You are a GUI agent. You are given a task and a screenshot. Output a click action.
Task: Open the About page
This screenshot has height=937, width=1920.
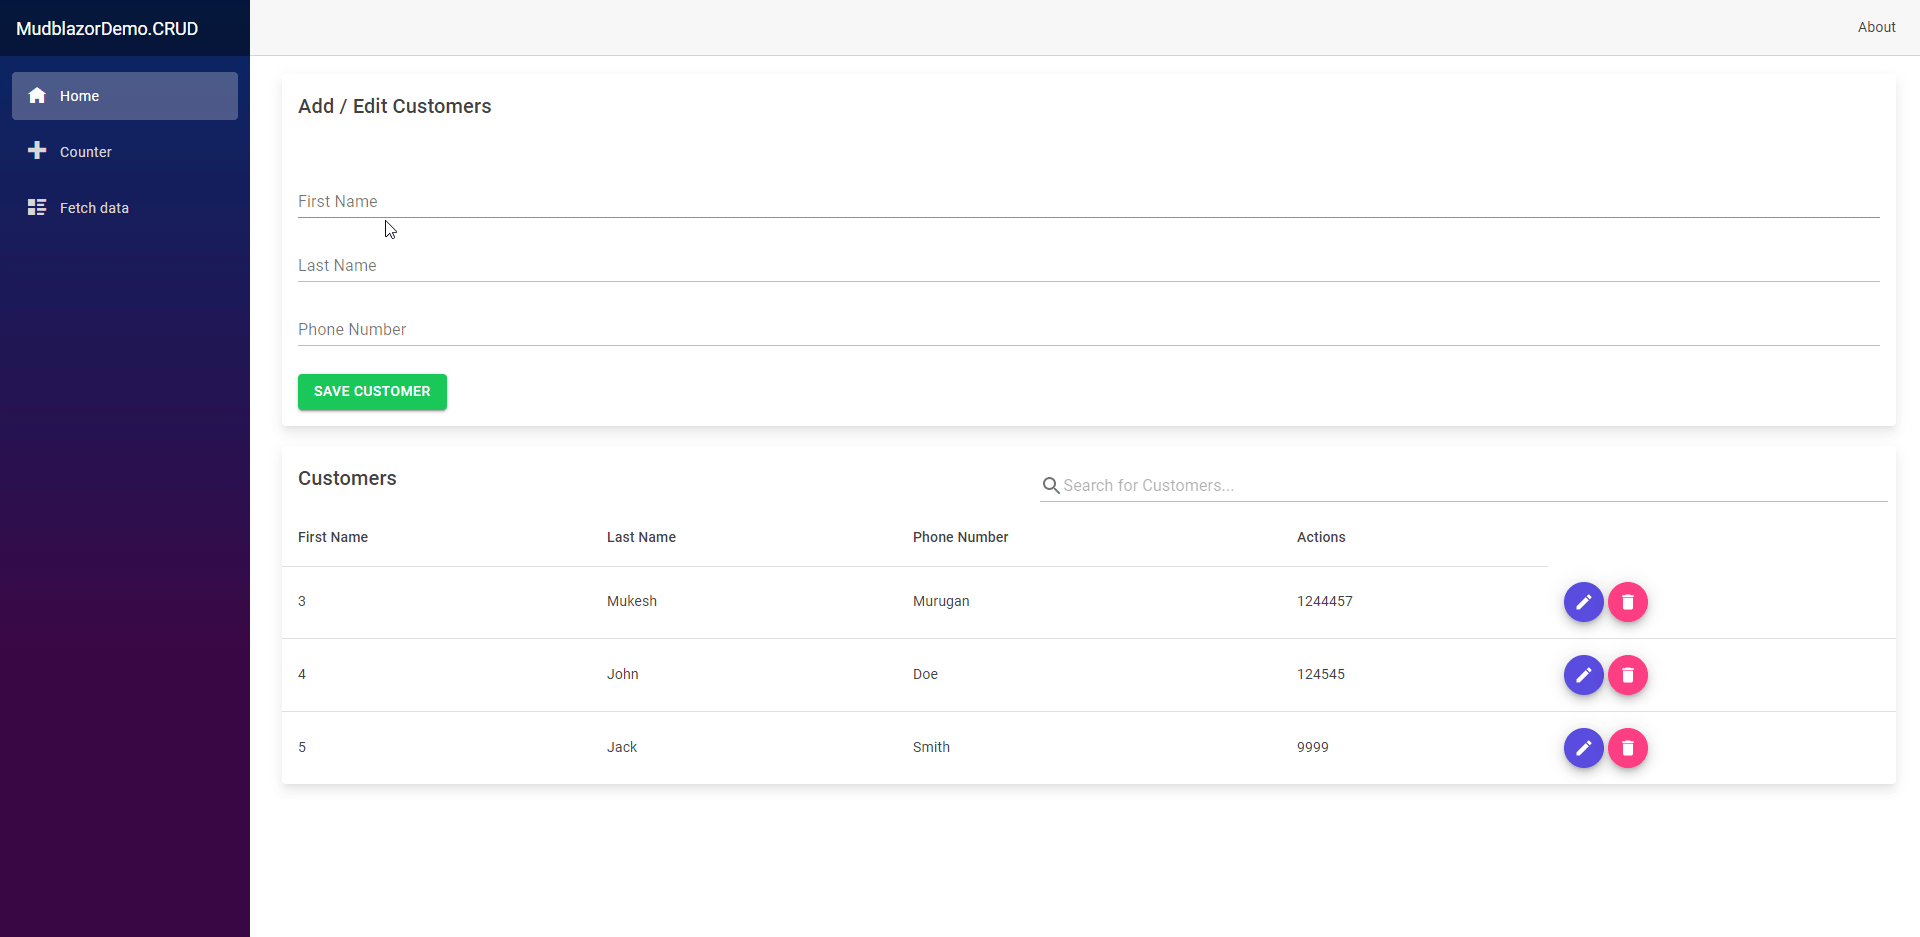pyautogui.click(x=1877, y=27)
